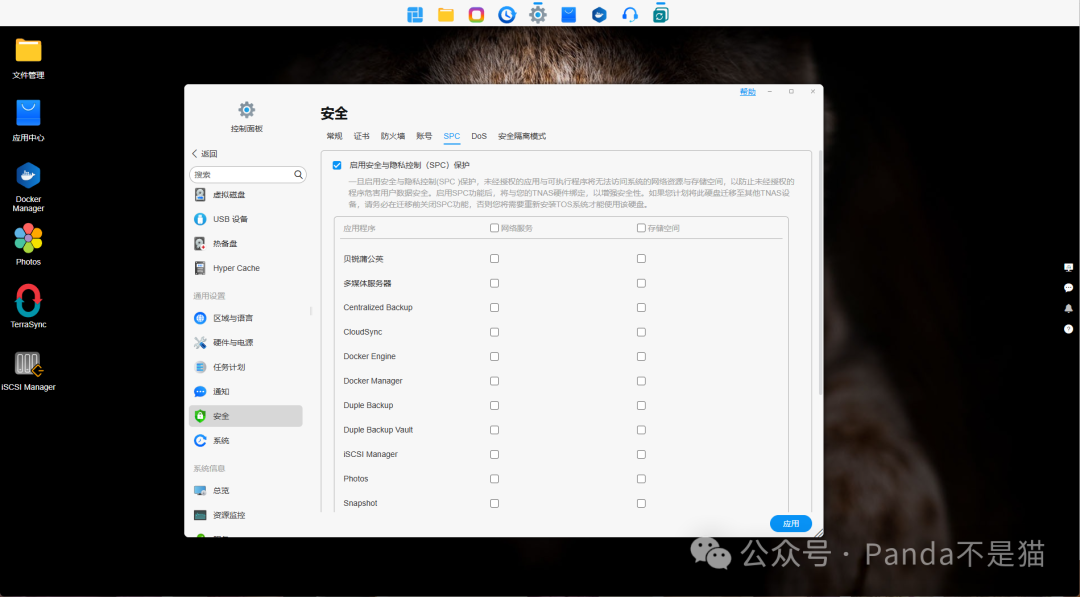Open 帮助 from the window title bar
Screen dimensions: 1080x597
[747, 91]
